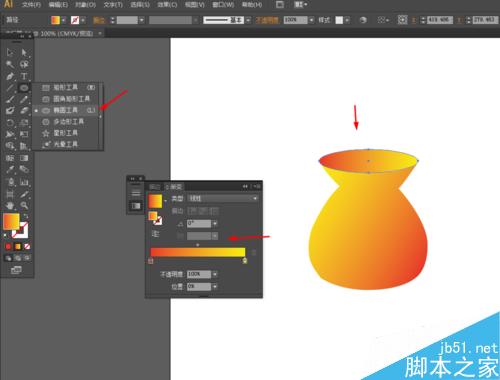Set toolbox color mode to Gradient
This screenshot has width=500, height=380.
[x=18, y=246]
